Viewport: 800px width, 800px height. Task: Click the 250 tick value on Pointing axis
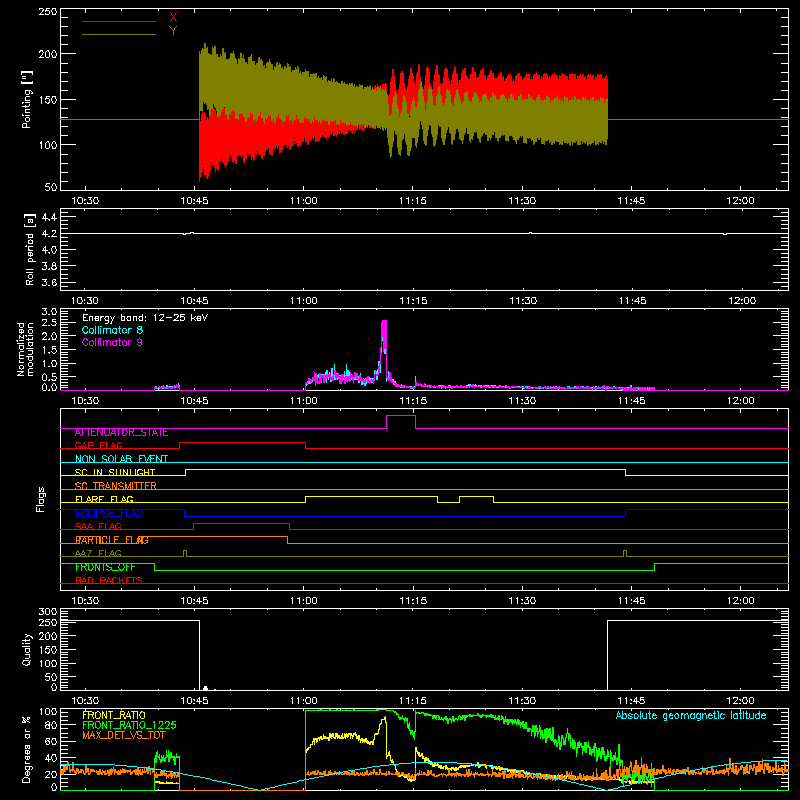[48, 12]
